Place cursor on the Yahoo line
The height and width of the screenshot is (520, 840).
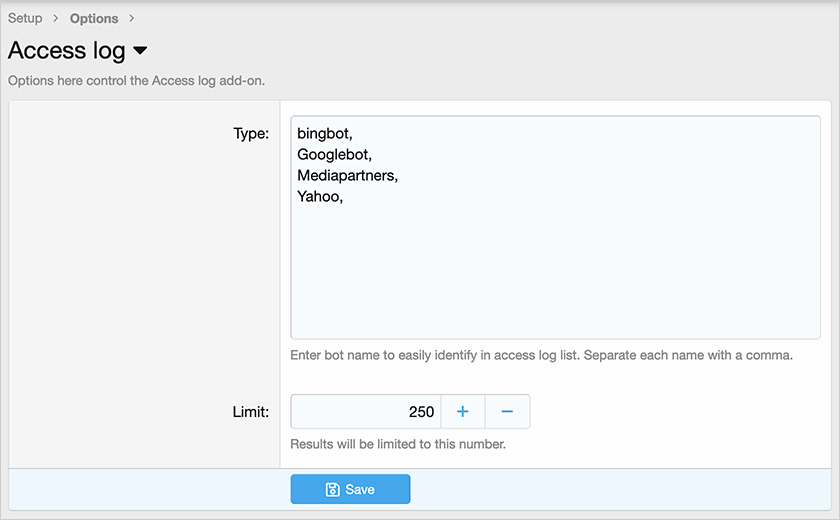[x=320, y=197]
